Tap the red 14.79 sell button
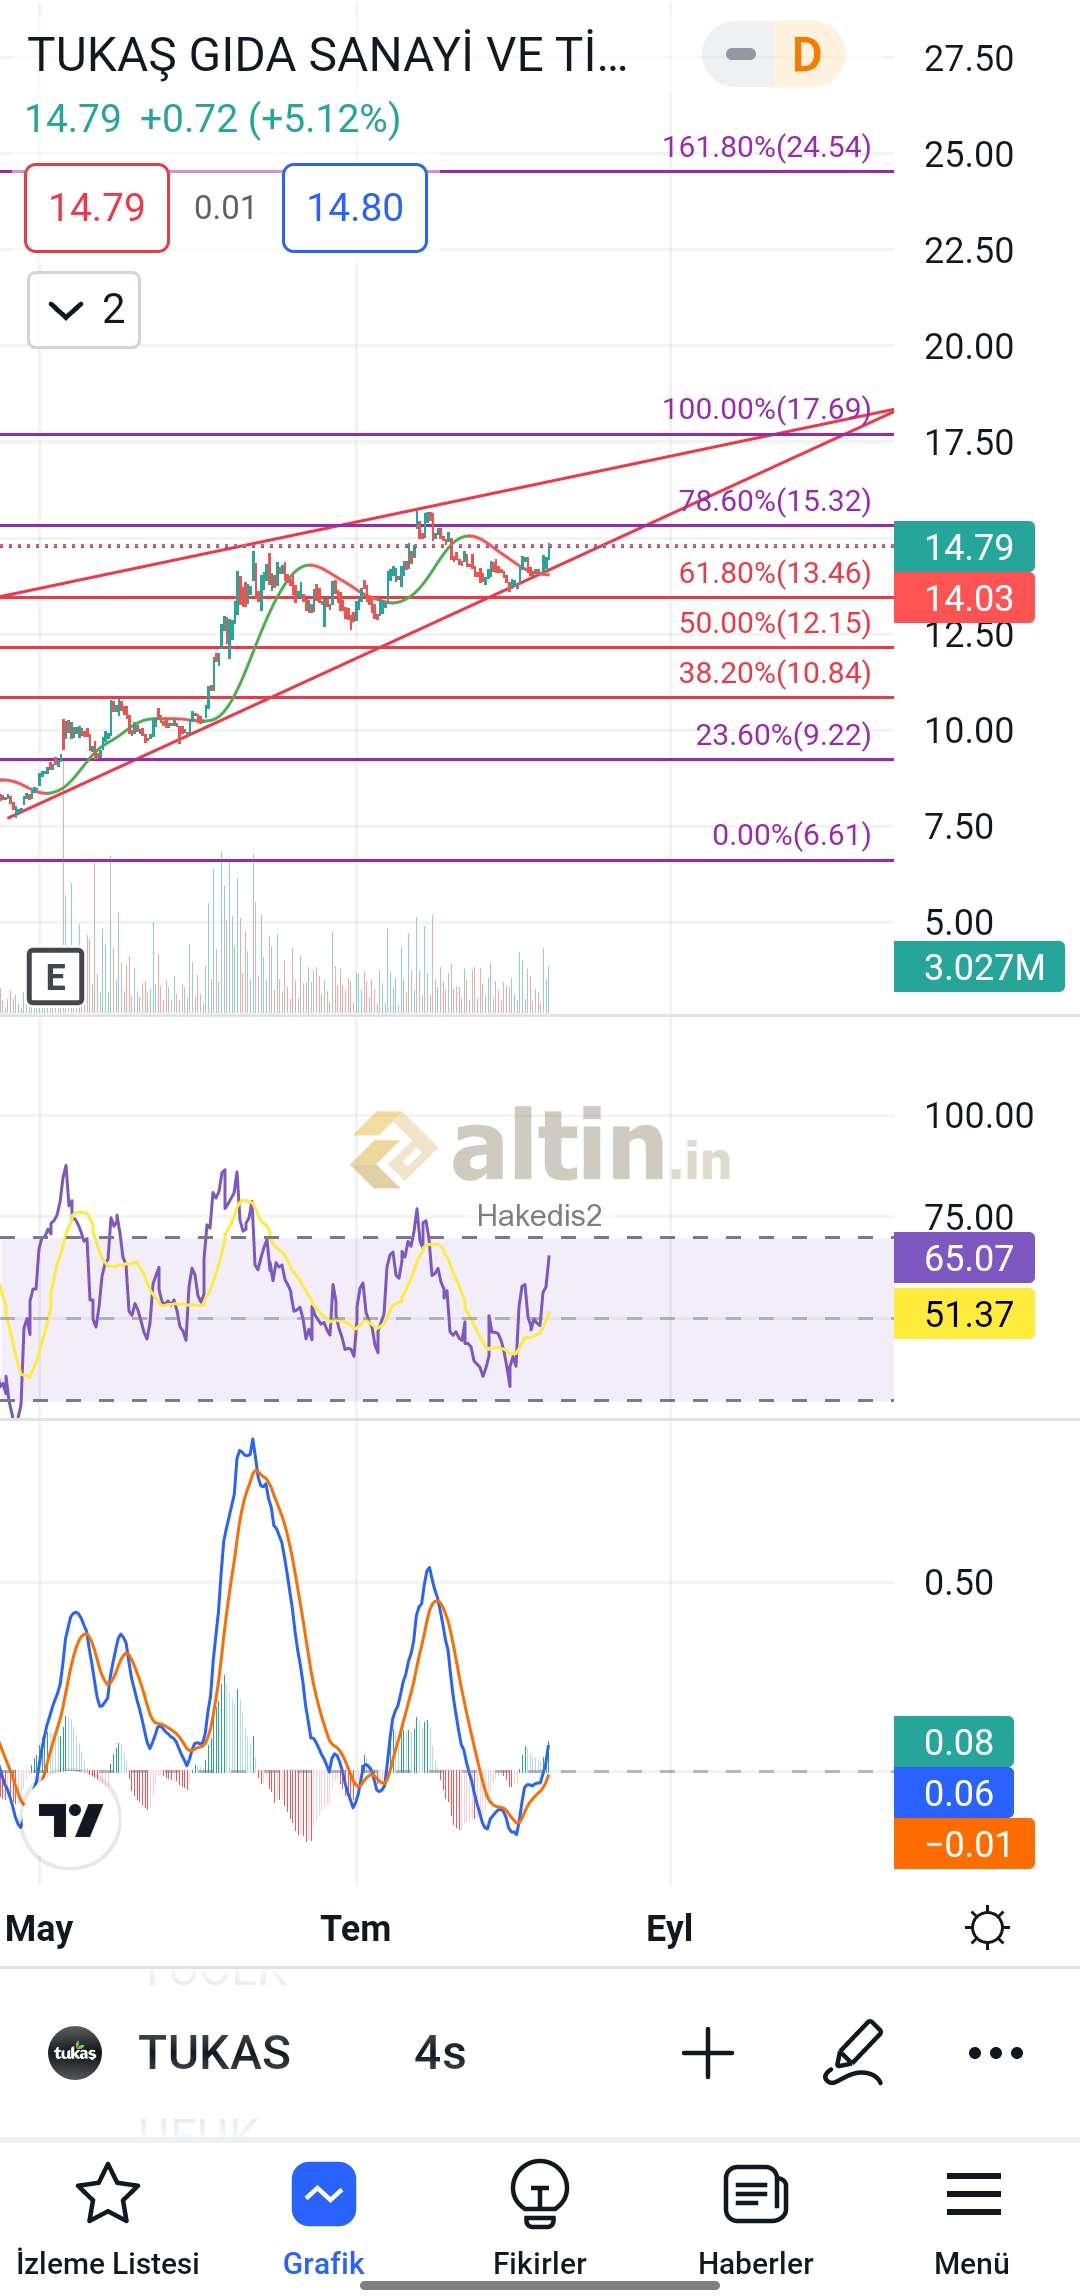The height and width of the screenshot is (2296, 1080). point(97,208)
